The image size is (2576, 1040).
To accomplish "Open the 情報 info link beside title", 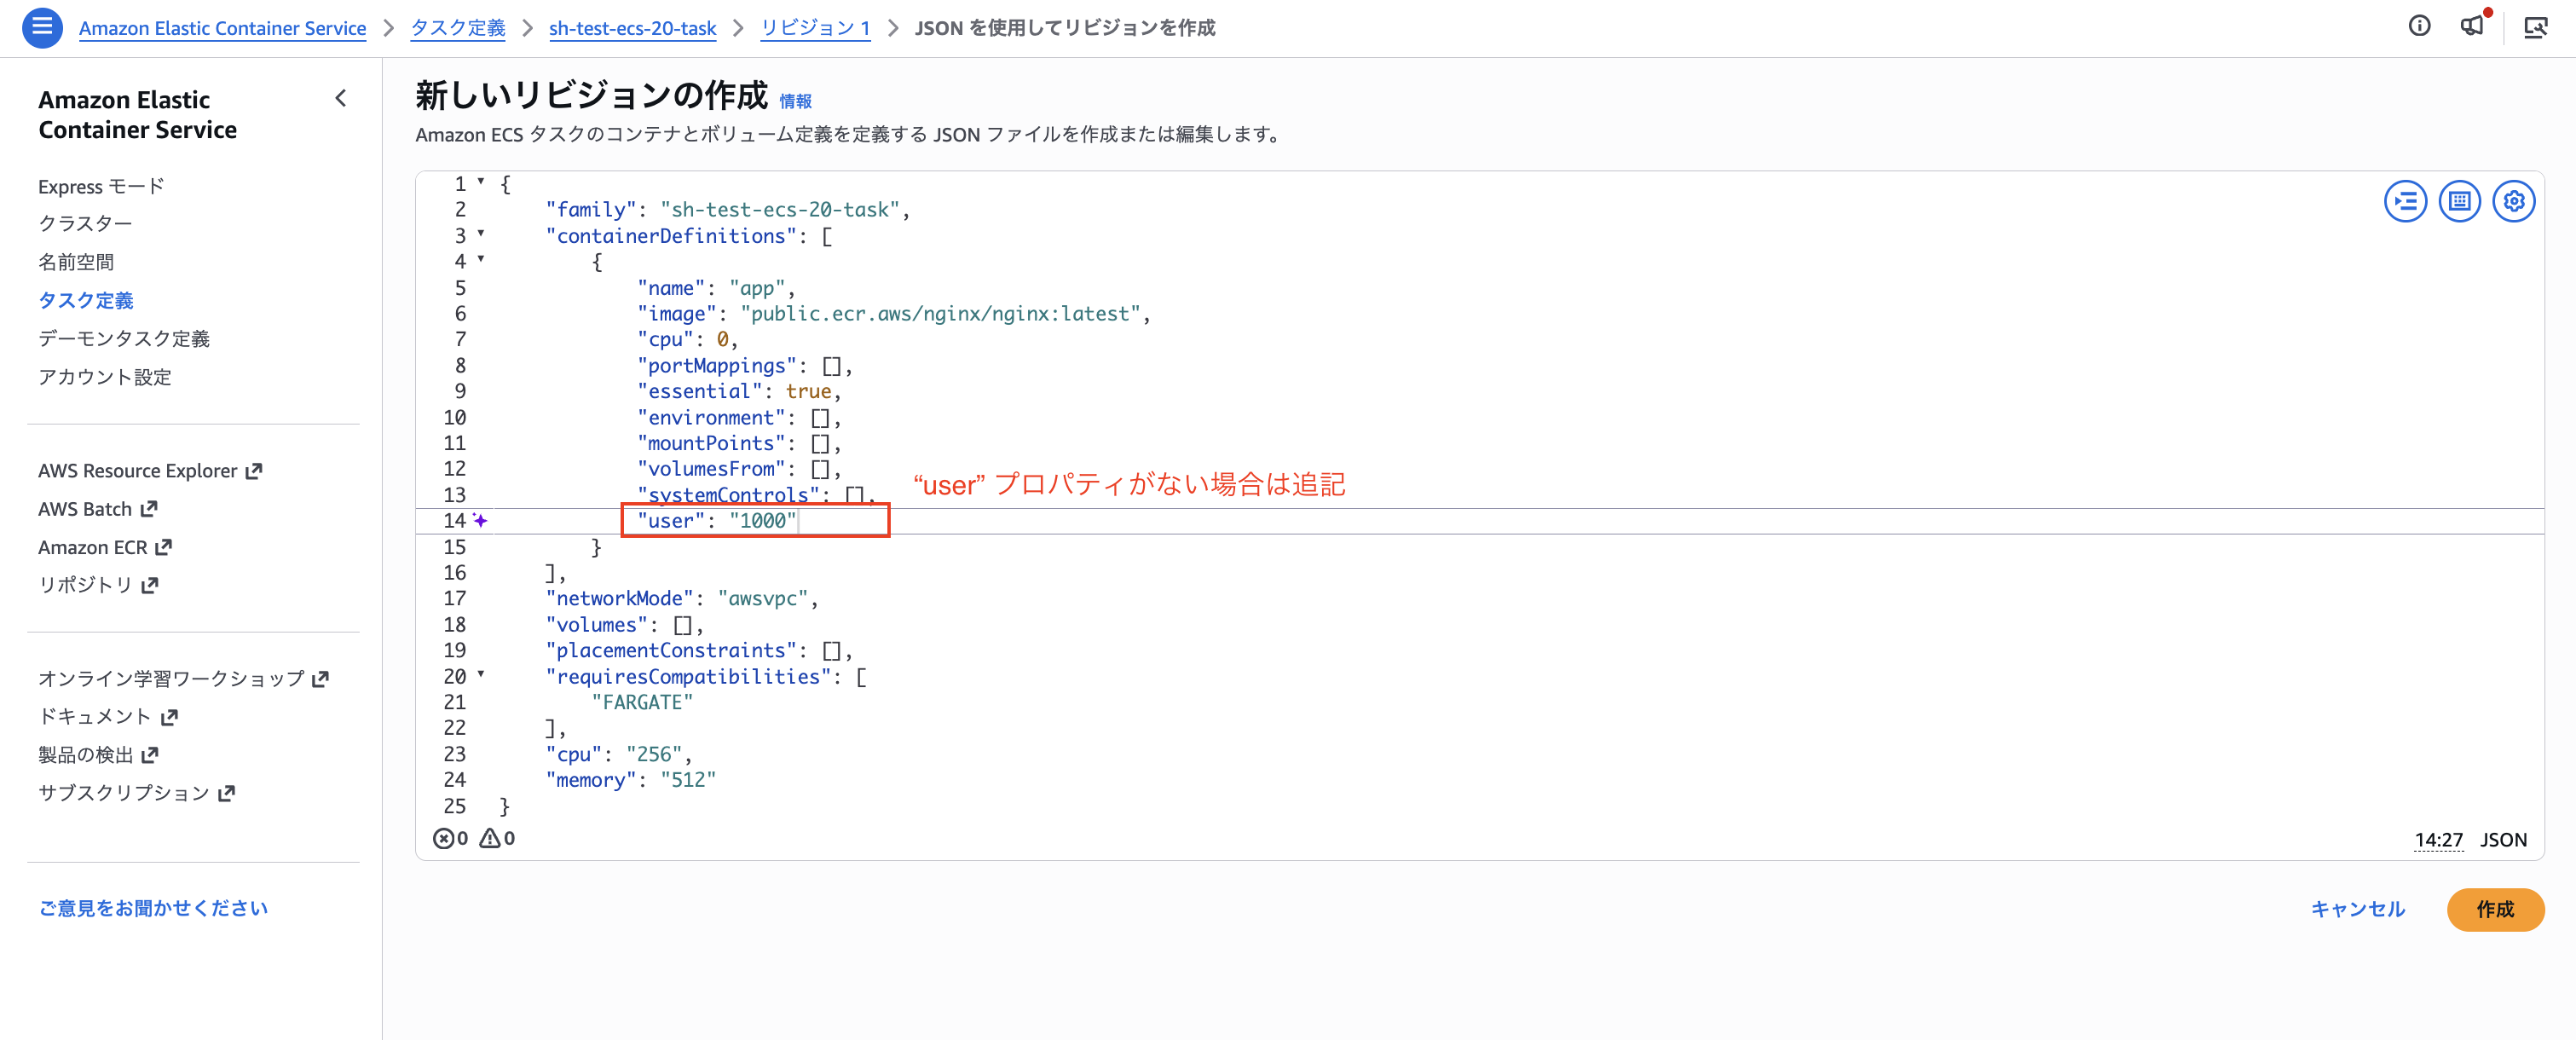I will [795, 101].
